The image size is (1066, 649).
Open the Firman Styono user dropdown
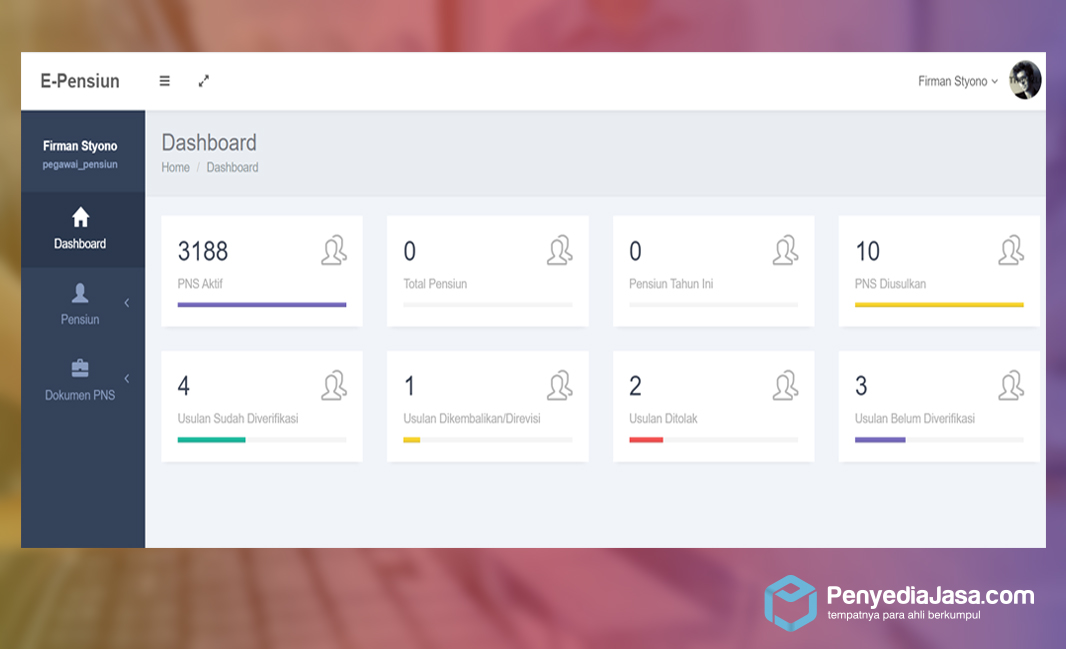[958, 82]
